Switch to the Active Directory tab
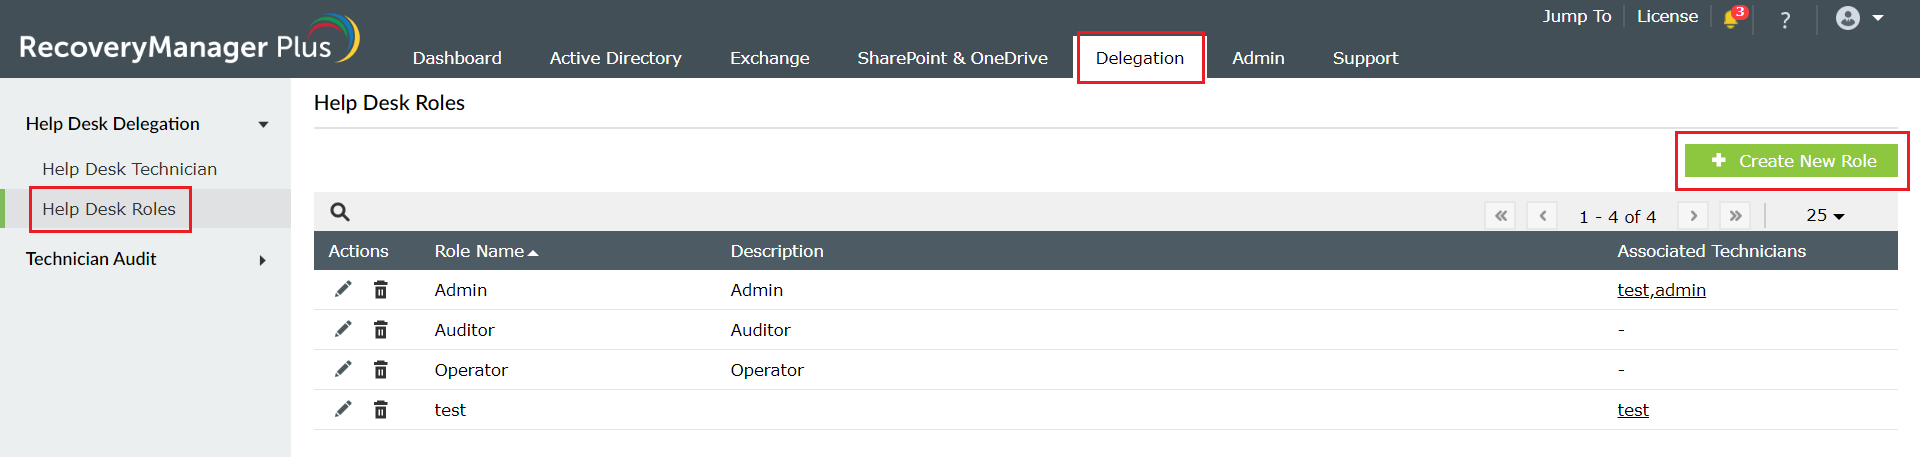Screen dimensions: 1920x457 [615, 58]
